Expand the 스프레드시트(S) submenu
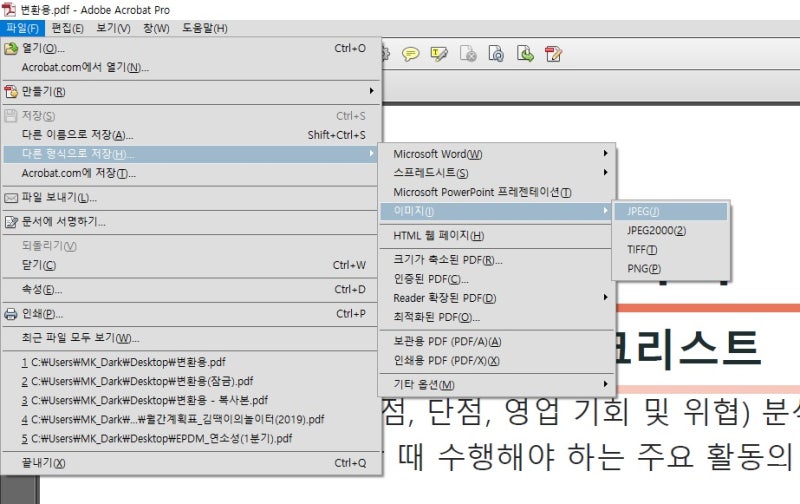 pos(497,173)
